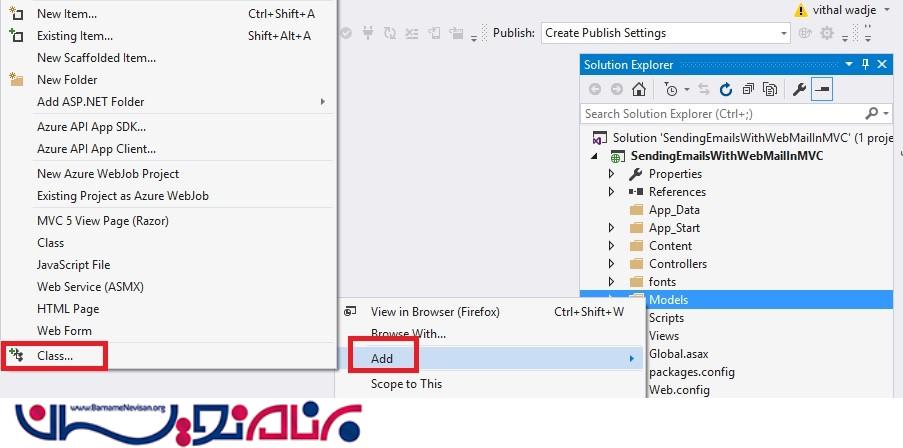Expand the Content folder
903x448 pixels.
tap(612, 246)
